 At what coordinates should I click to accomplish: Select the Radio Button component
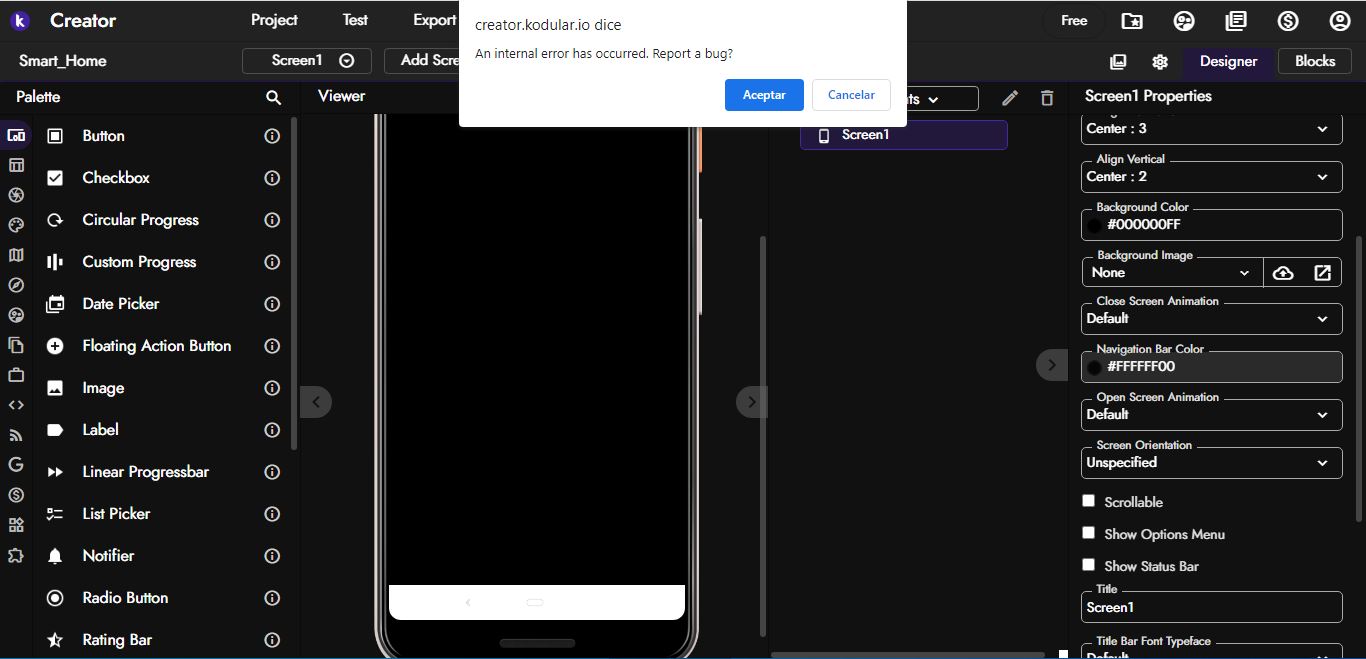[125, 598]
